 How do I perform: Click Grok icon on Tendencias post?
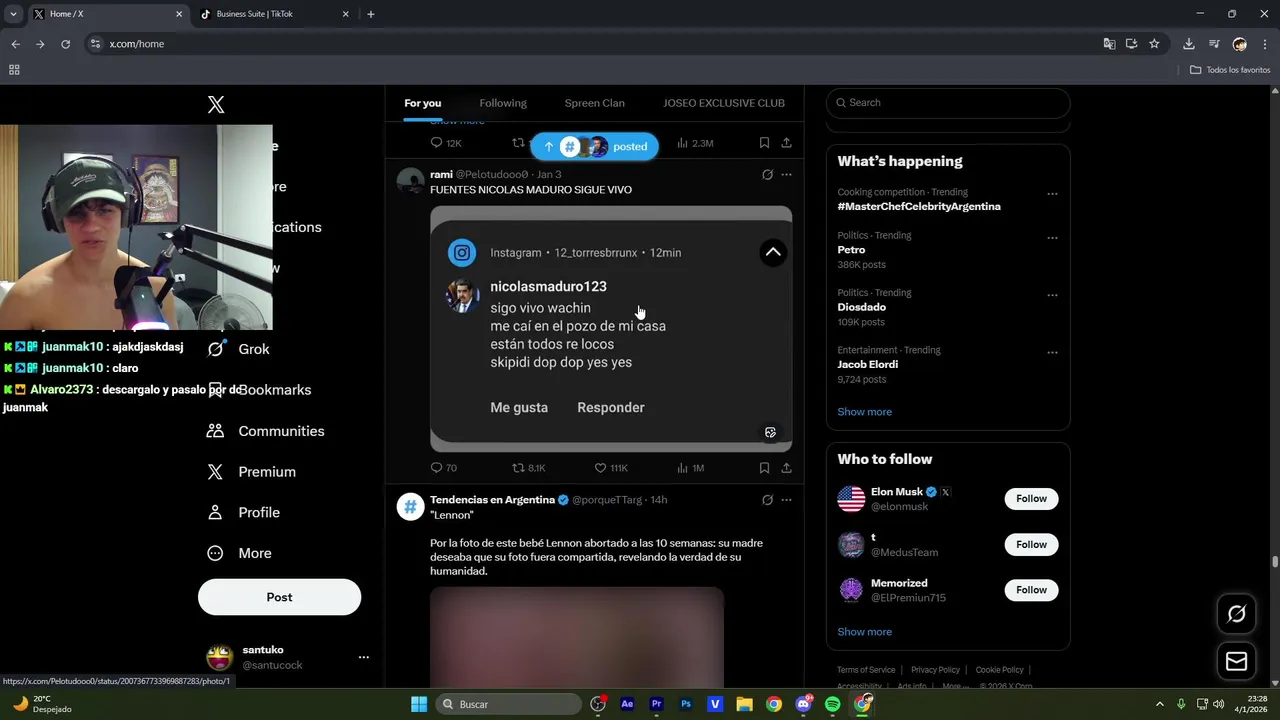[767, 500]
